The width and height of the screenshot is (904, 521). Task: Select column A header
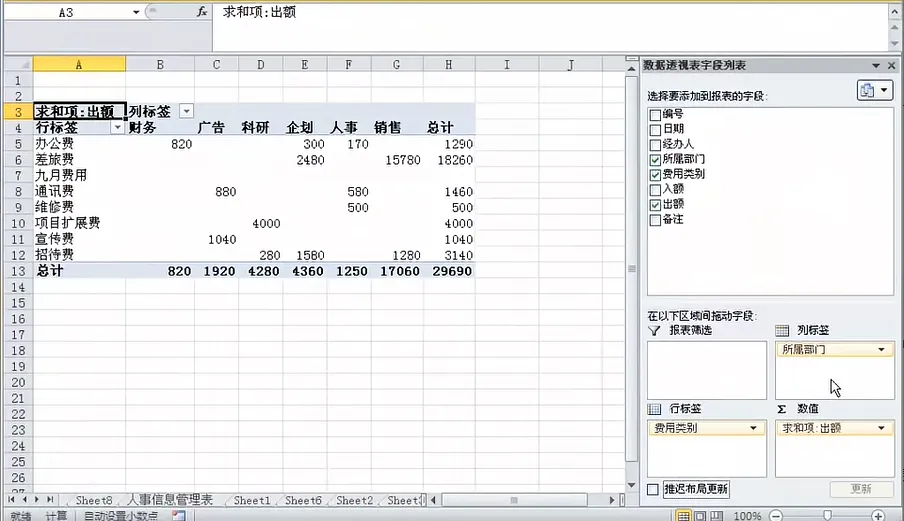pos(79,65)
